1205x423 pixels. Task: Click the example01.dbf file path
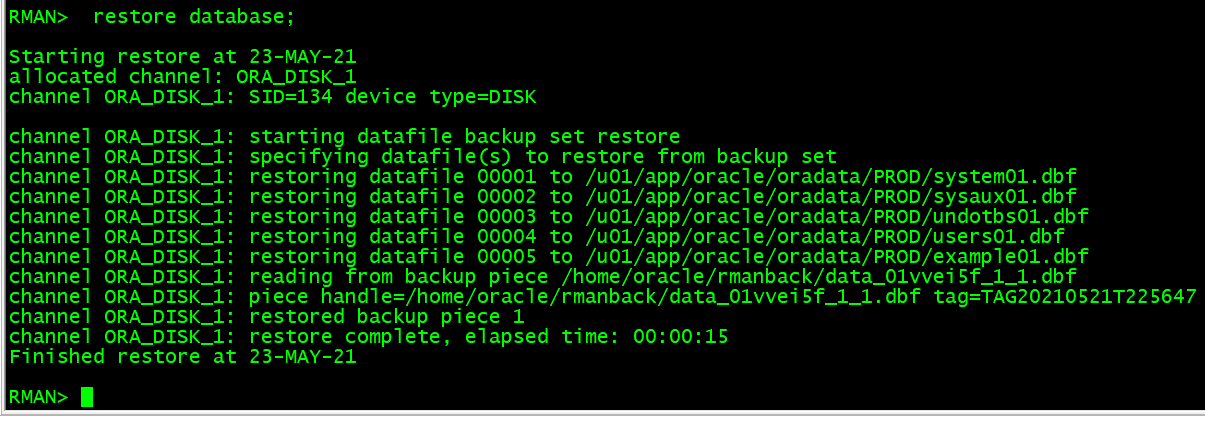[x=835, y=257]
